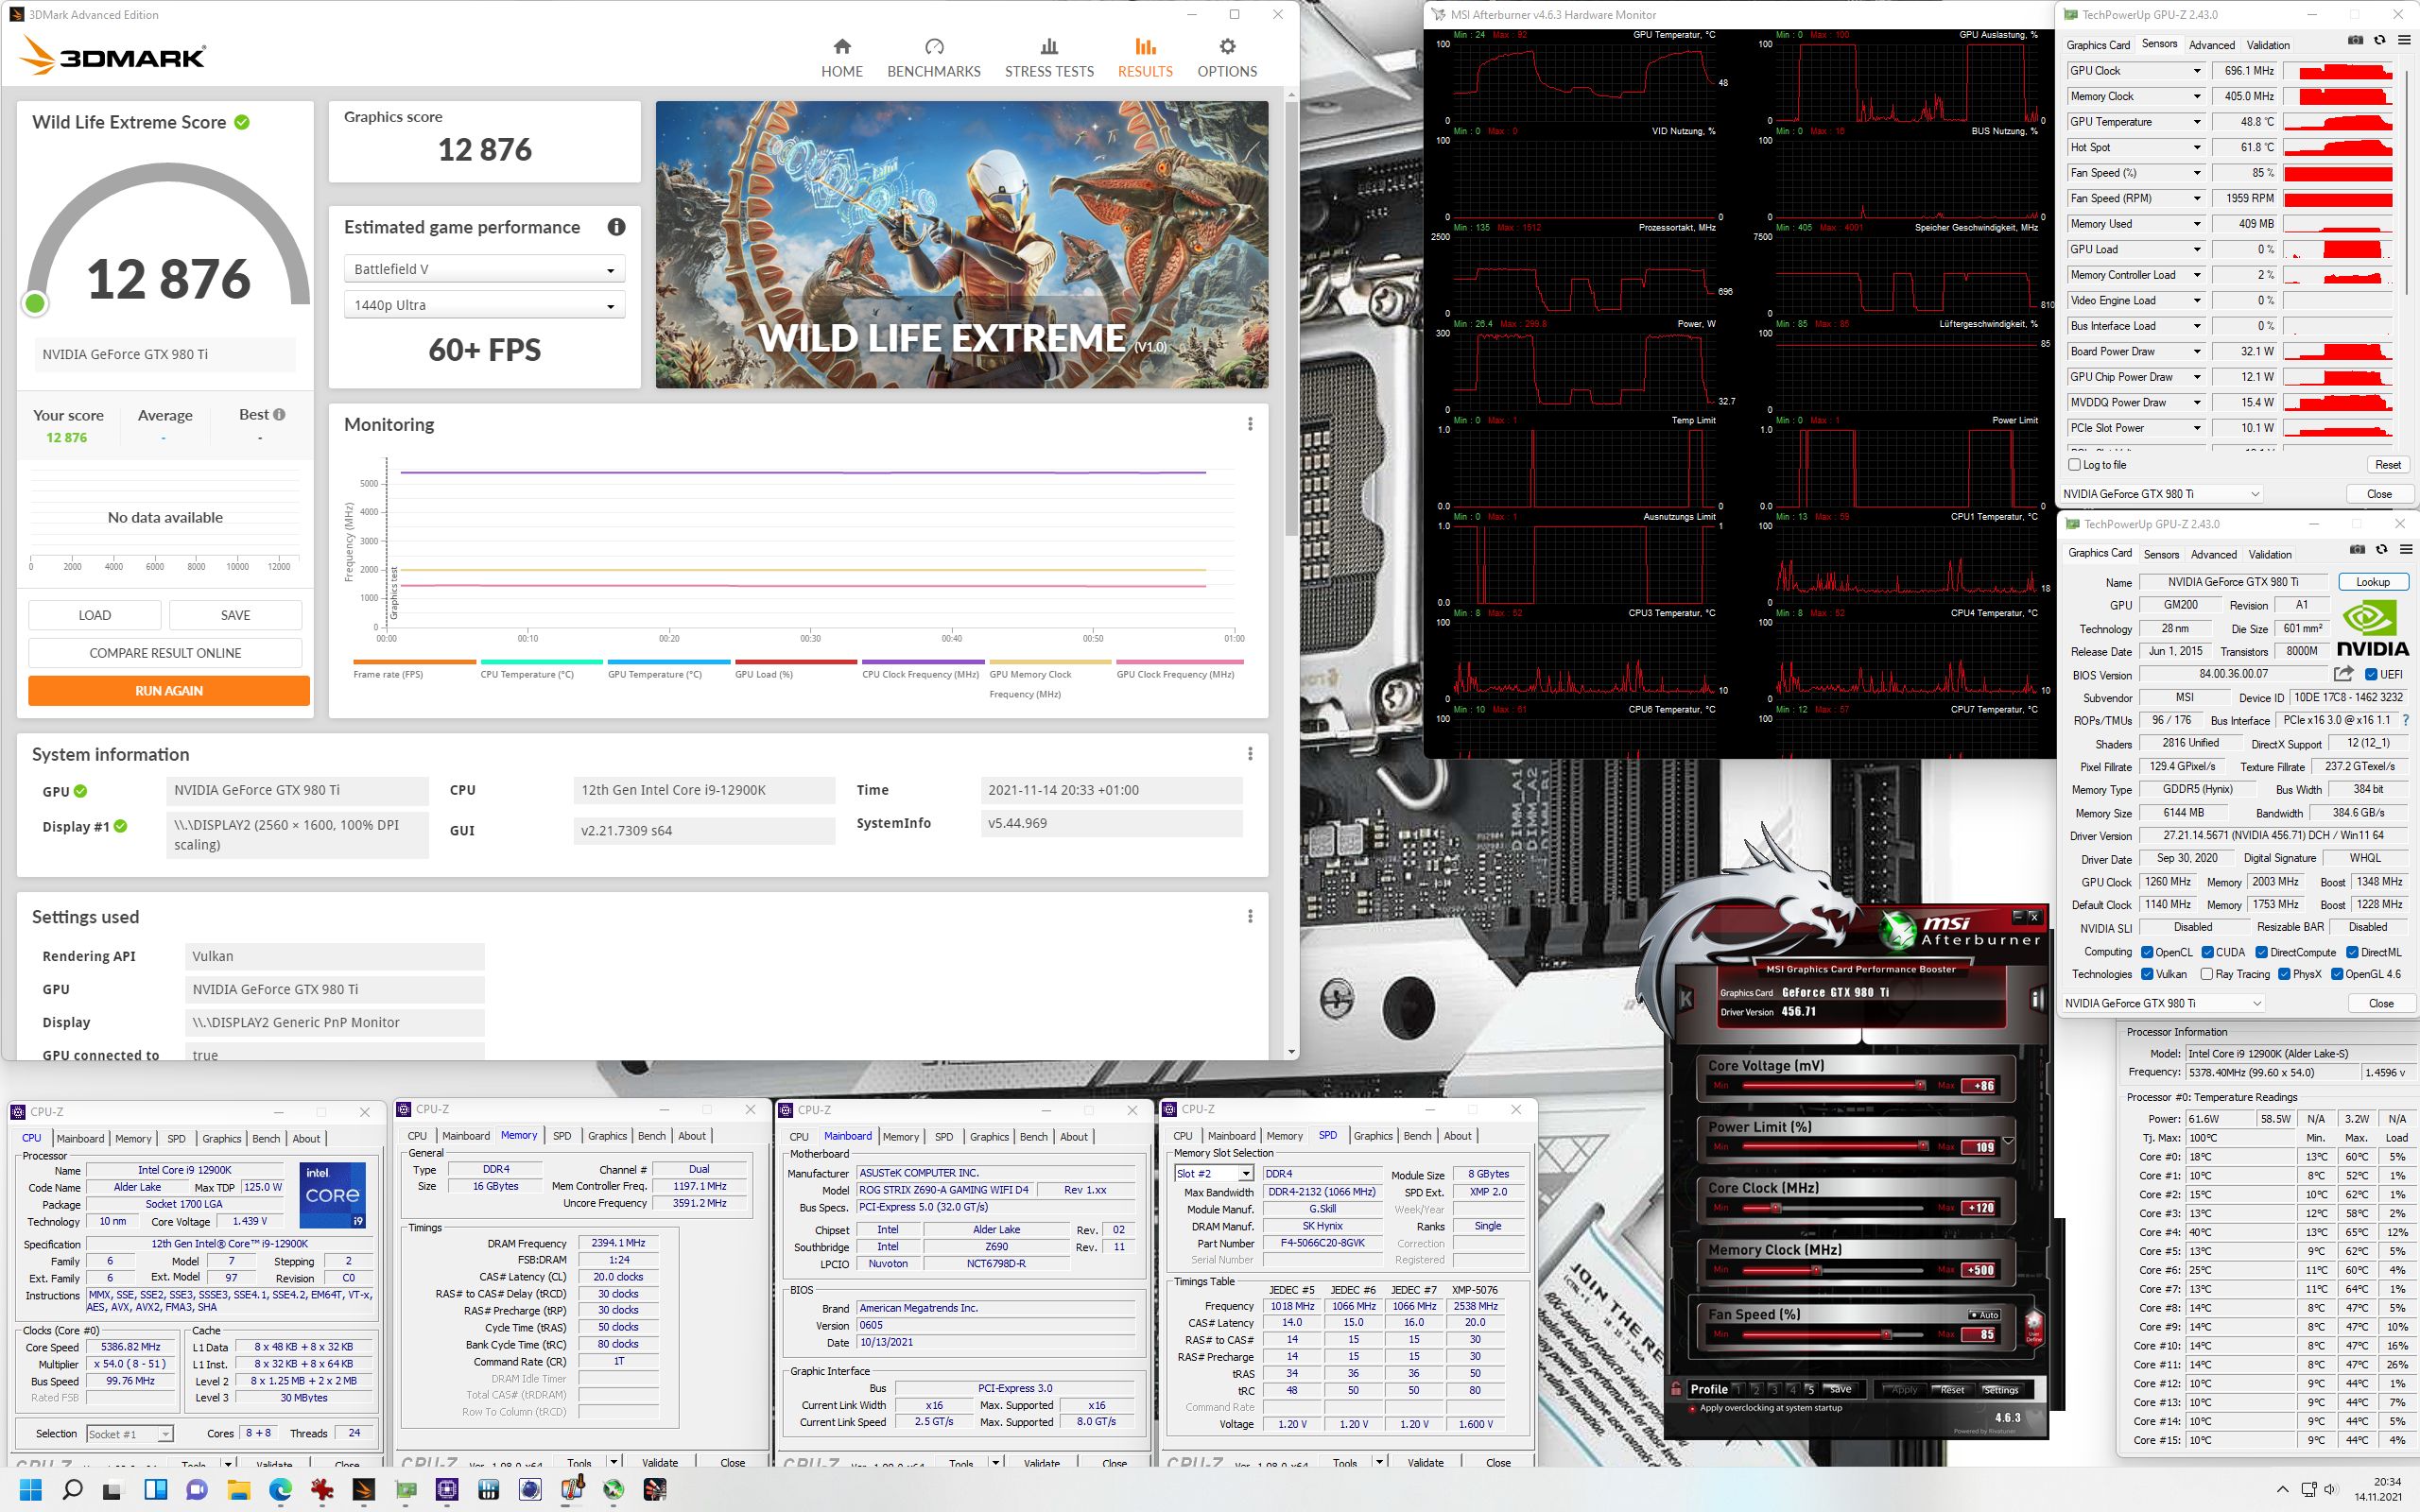Click the Core Clock slider in Afterburner
The image size is (2420, 1512).
click(x=1832, y=1208)
